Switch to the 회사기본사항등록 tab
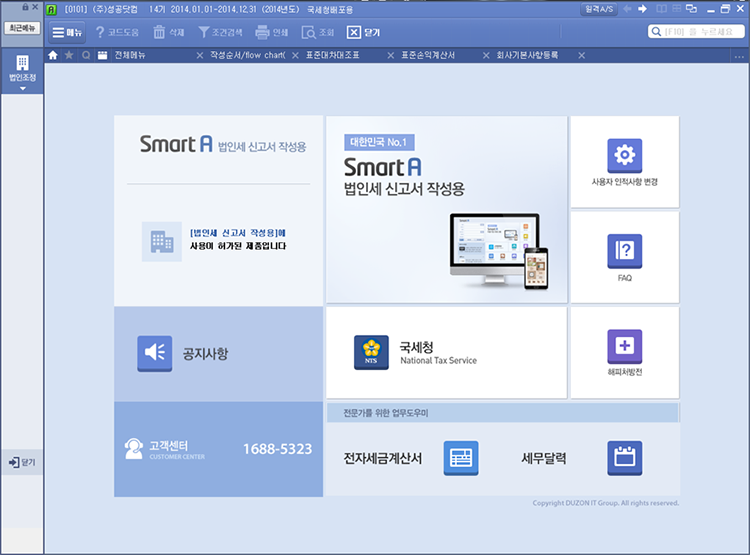This screenshot has width=750, height=555. click(527, 56)
